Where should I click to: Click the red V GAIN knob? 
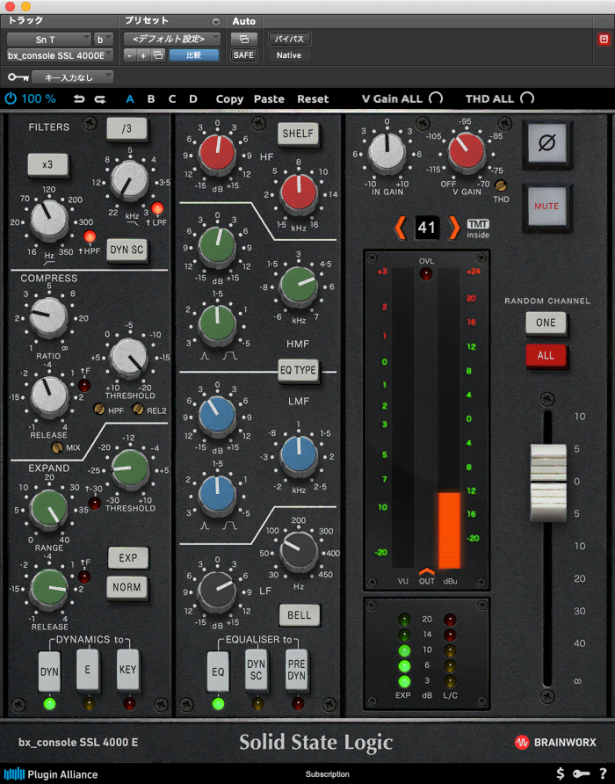(x=466, y=150)
